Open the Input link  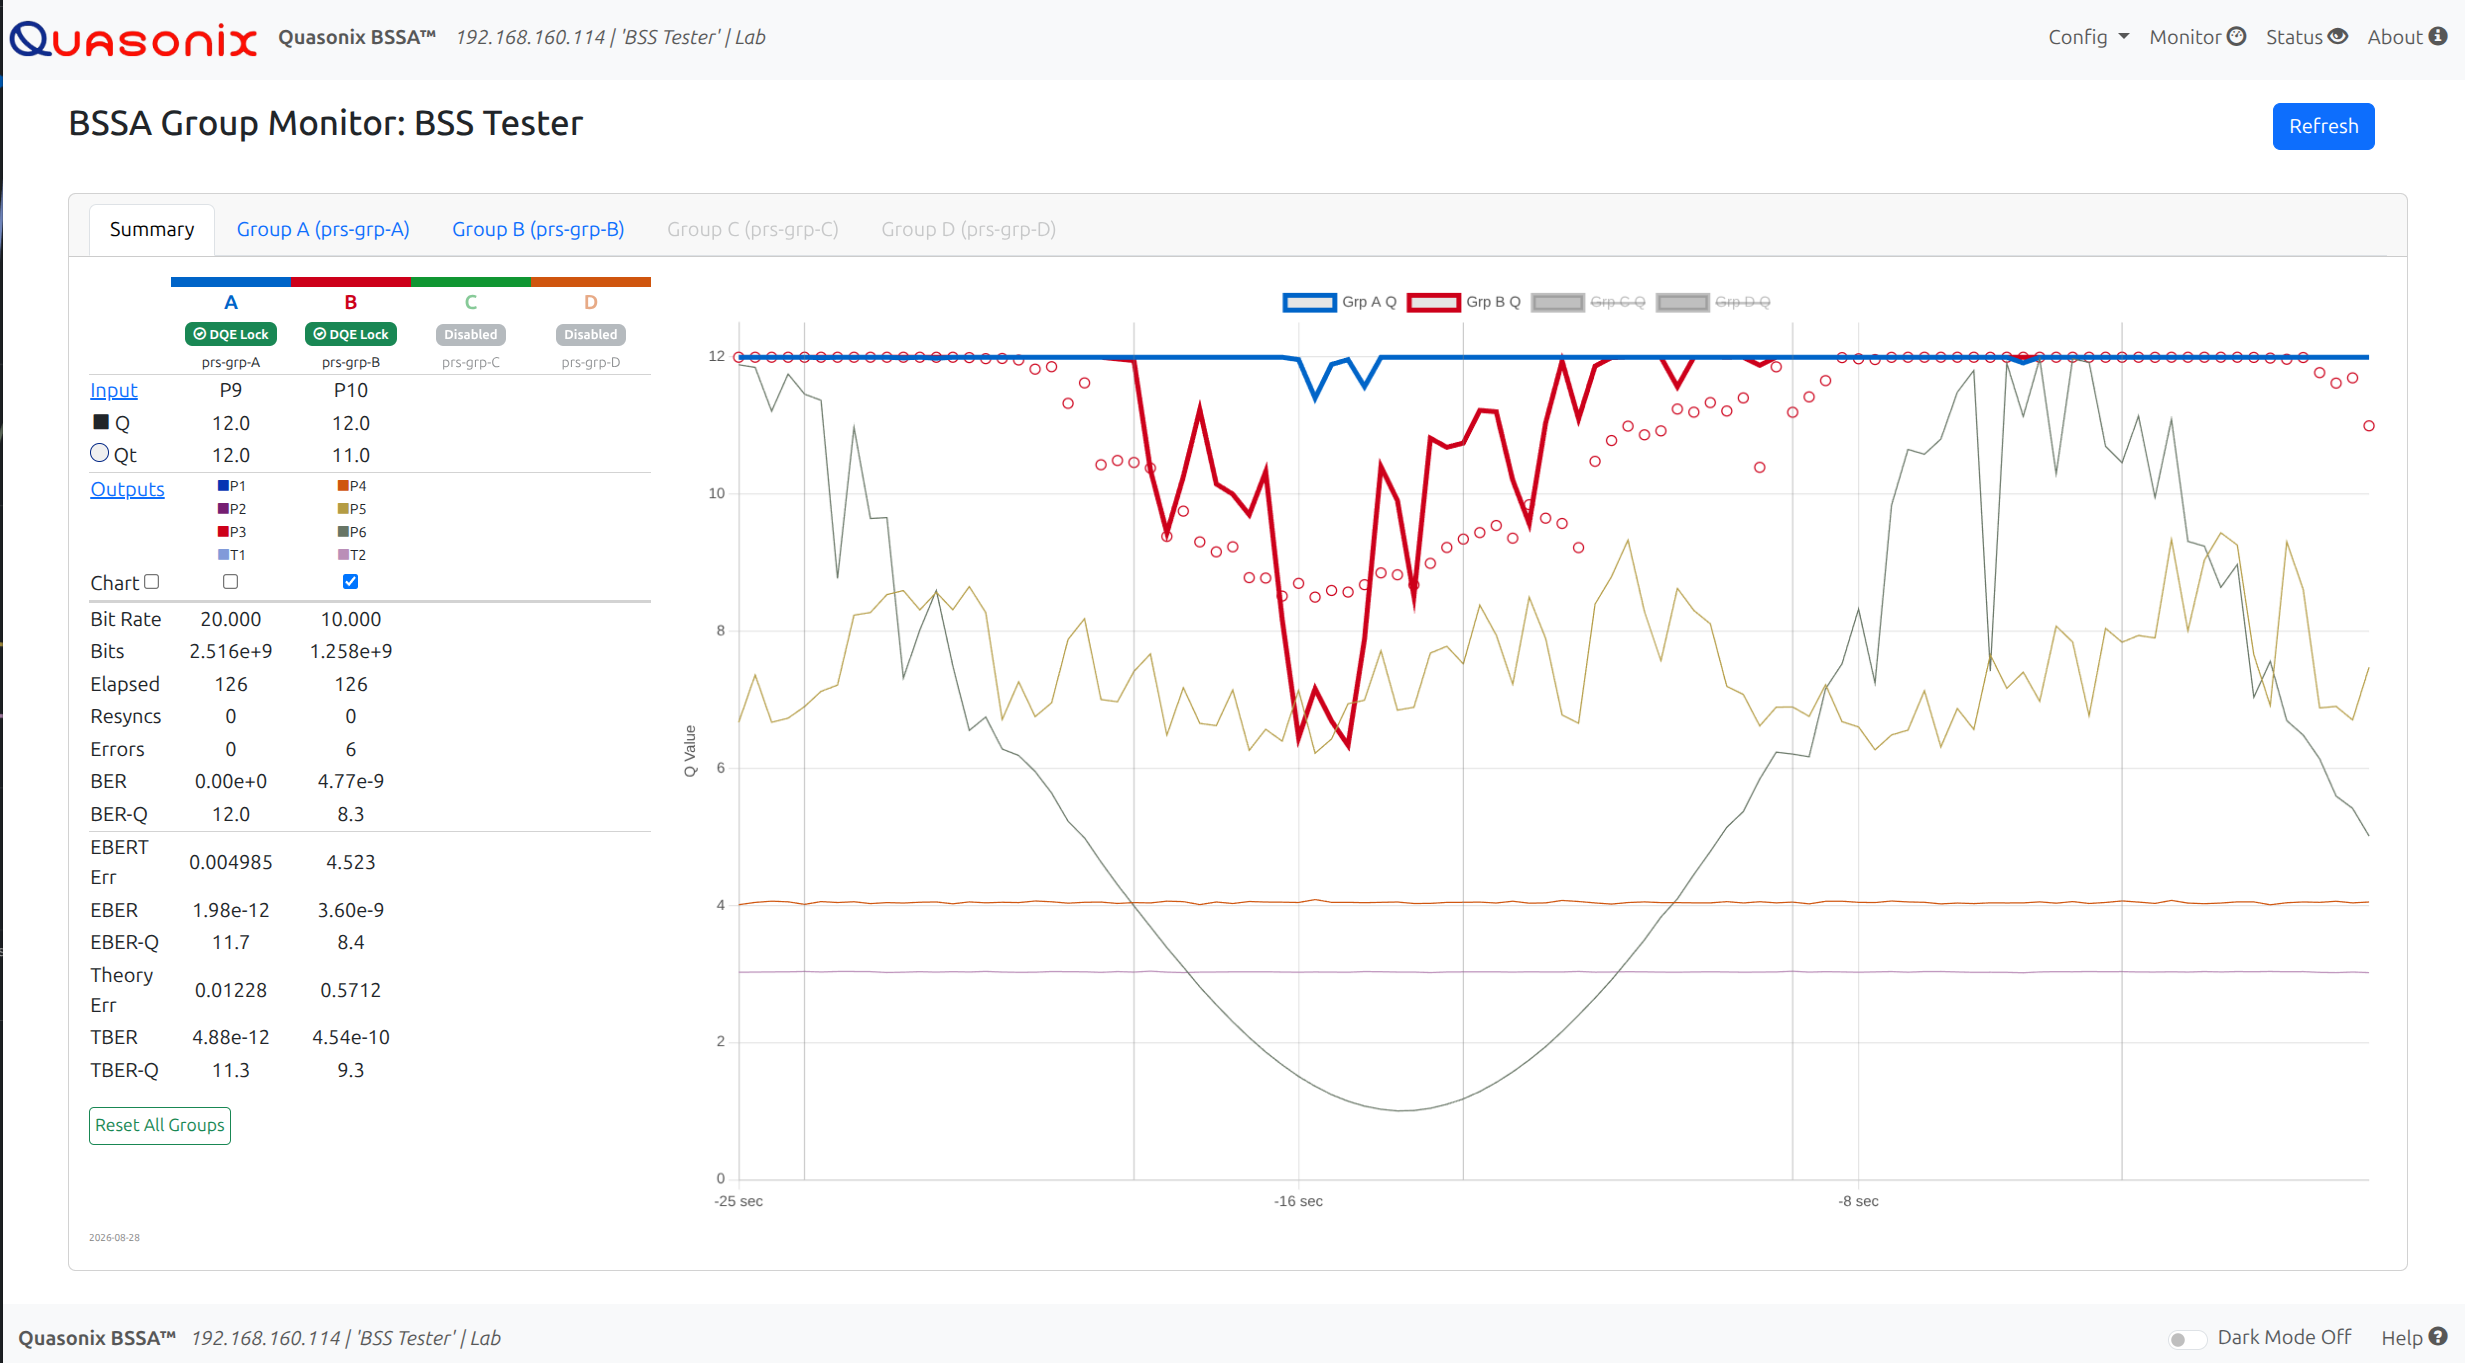click(x=114, y=391)
